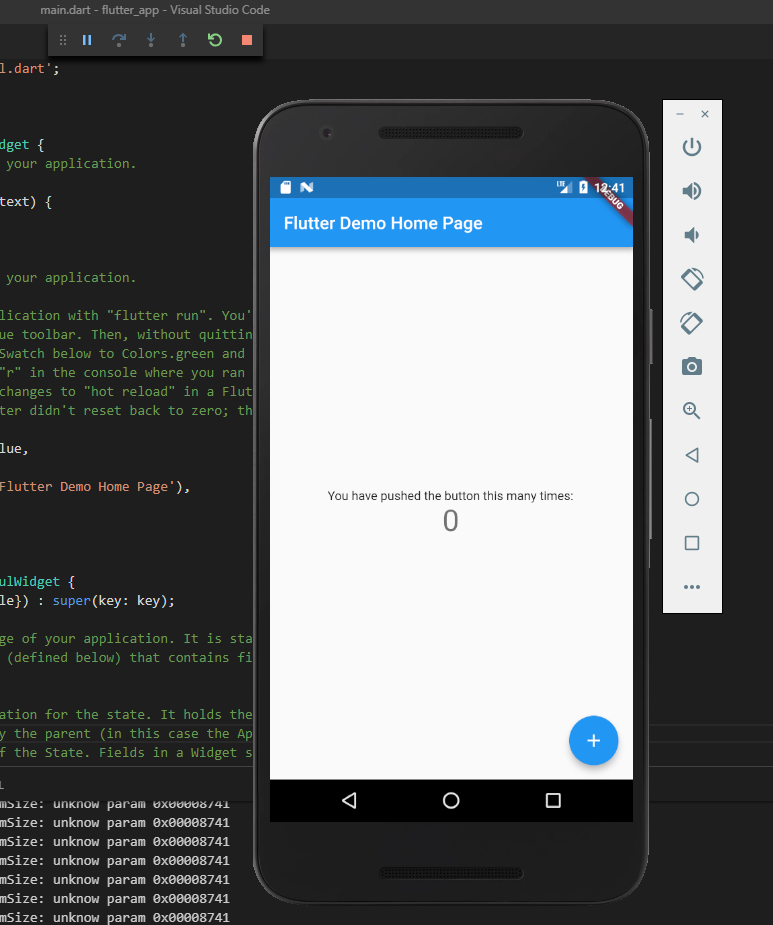Click the Back triangle in the emulator sidebar
The width and height of the screenshot is (773, 925).
pyautogui.click(x=692, y=455)
